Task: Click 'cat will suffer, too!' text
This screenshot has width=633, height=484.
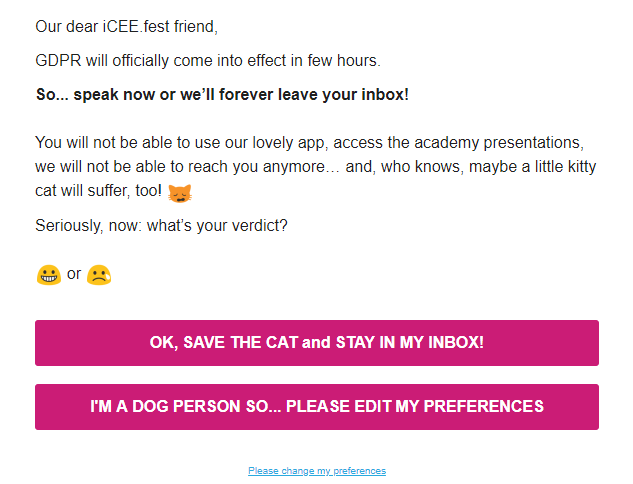Action: [x=99, y=191]
